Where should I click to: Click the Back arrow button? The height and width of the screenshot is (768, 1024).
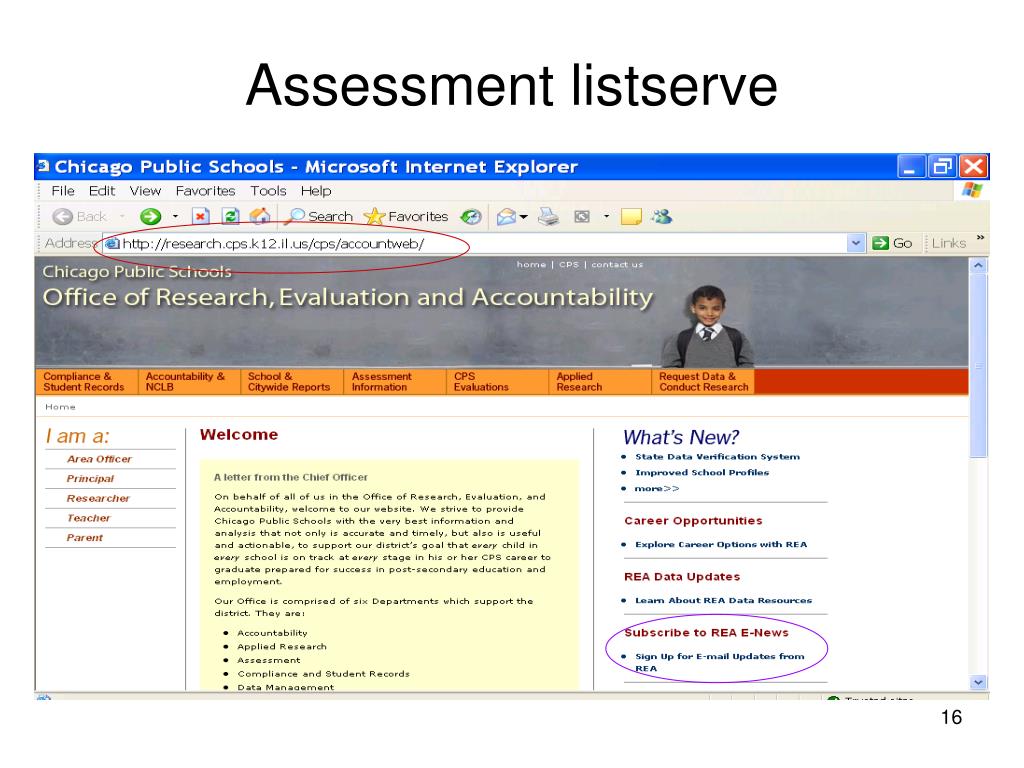[78, 216]
